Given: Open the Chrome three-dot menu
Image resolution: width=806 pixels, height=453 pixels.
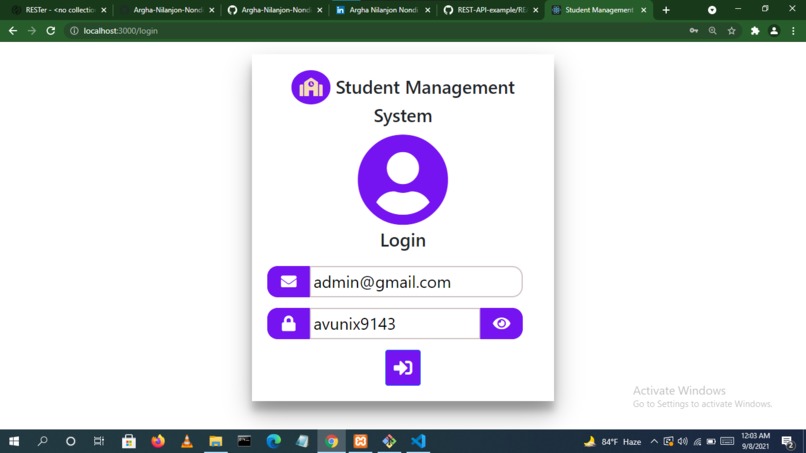Looking at the screenshot, I should point(793,31).
